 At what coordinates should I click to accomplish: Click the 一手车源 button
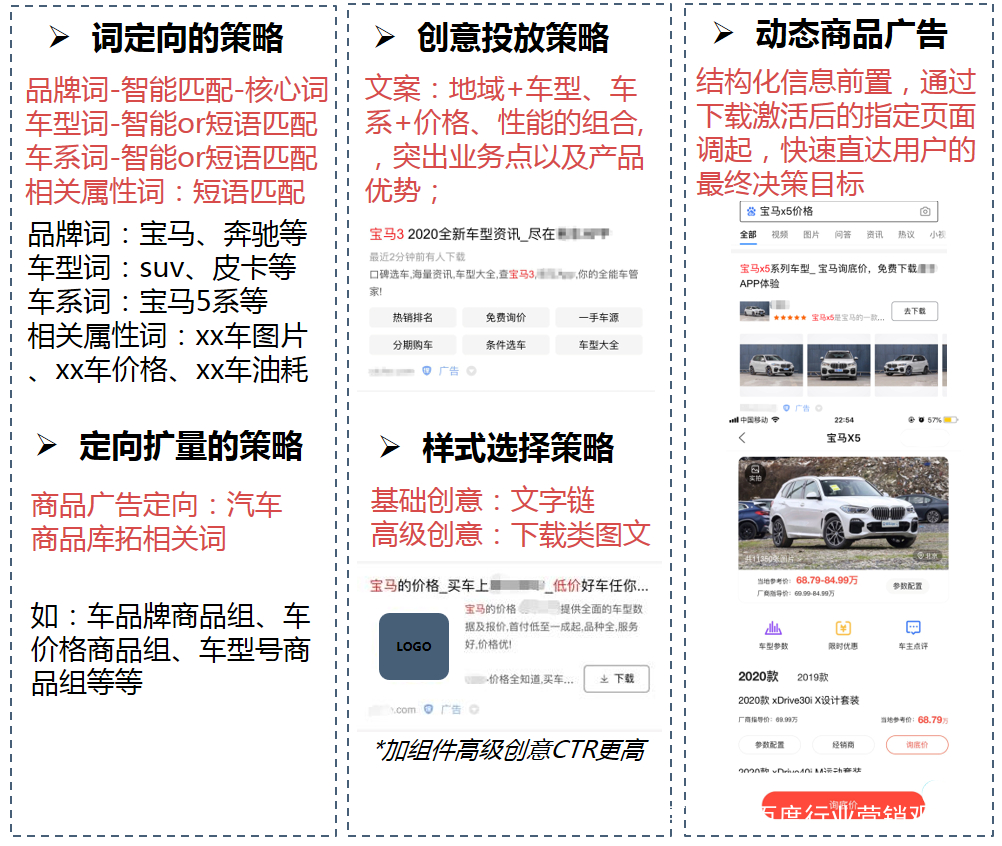599,318
